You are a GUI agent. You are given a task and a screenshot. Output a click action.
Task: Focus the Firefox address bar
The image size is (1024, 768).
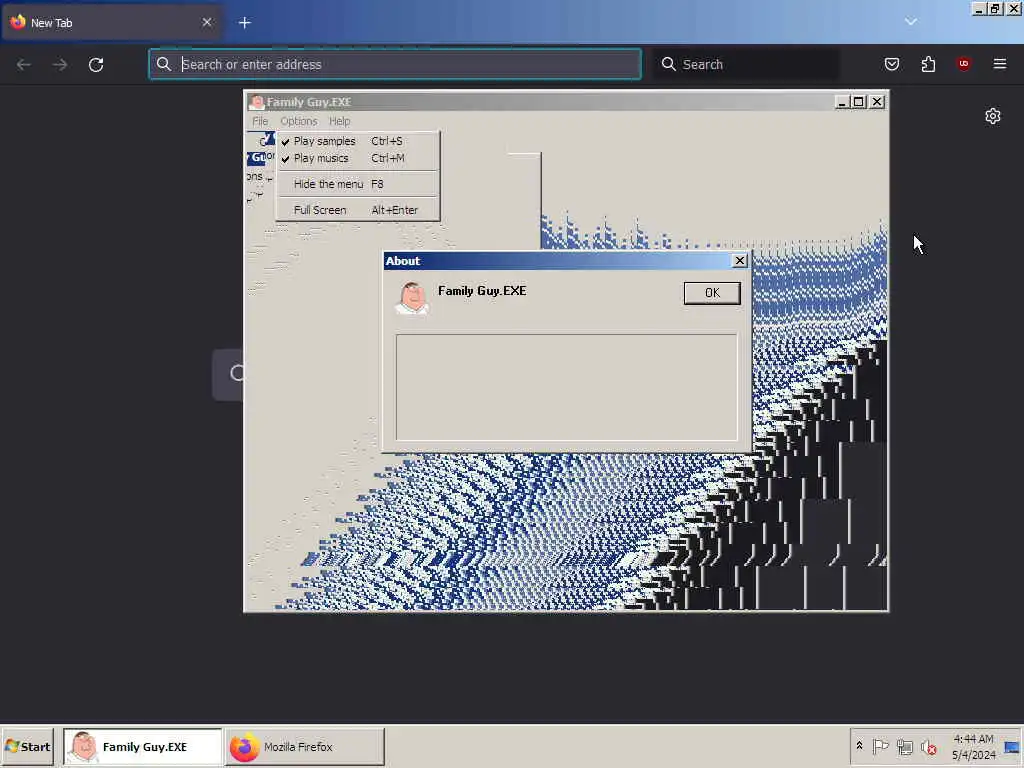[x=395, y=64]
